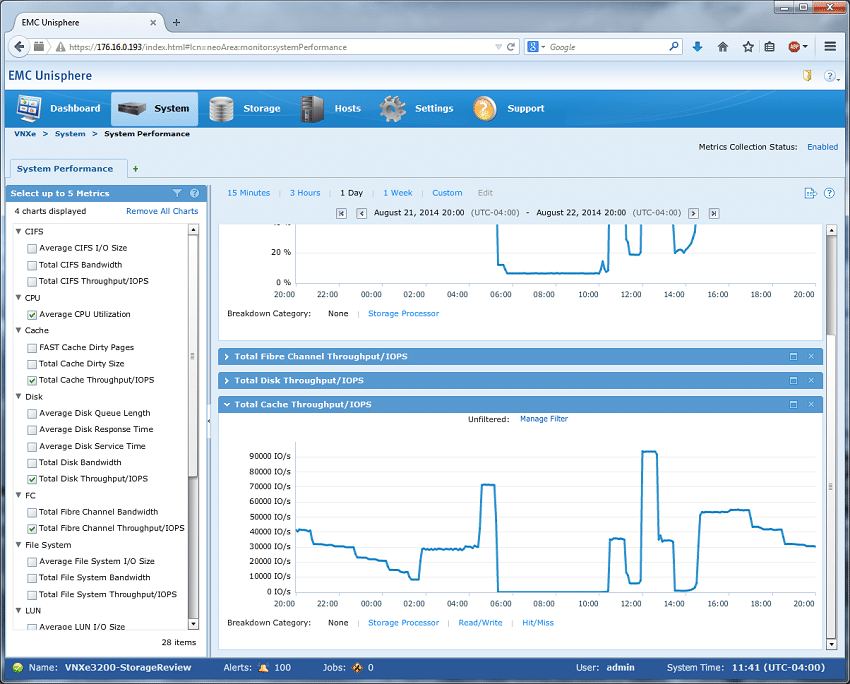The image size is (850, 684).
Task: Uncheck Total Disk Throughput/IOPS metric
Action: pyautogui.click(x=32, y=480)
